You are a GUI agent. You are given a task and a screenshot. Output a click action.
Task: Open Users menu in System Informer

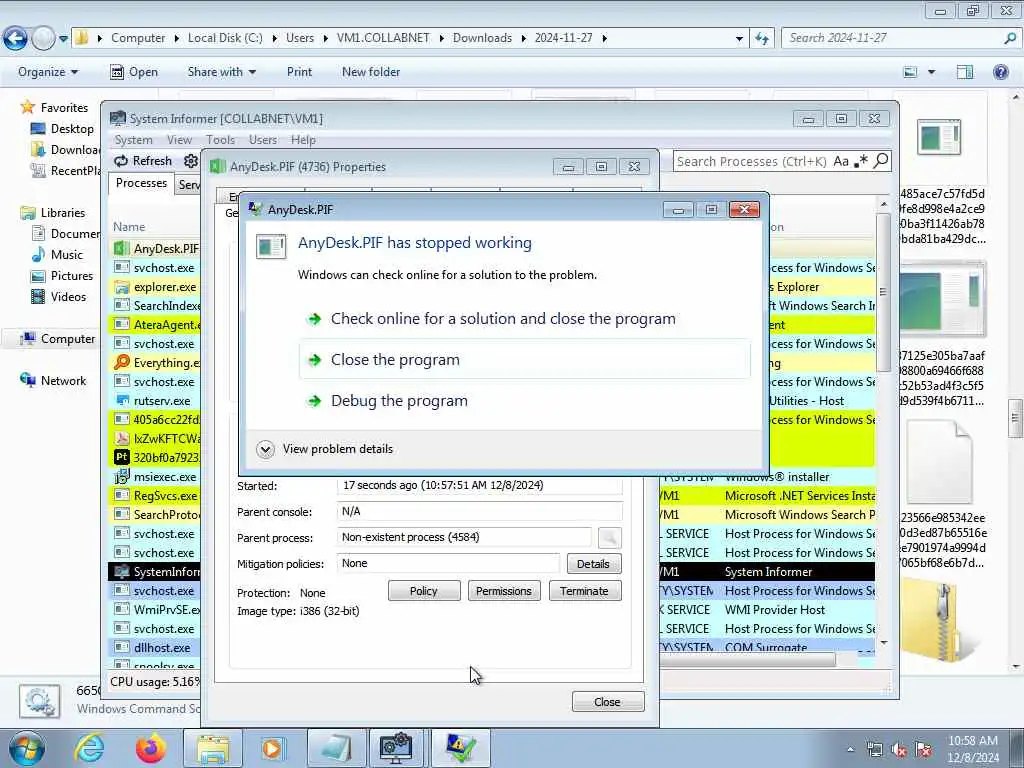coord(263,140)
